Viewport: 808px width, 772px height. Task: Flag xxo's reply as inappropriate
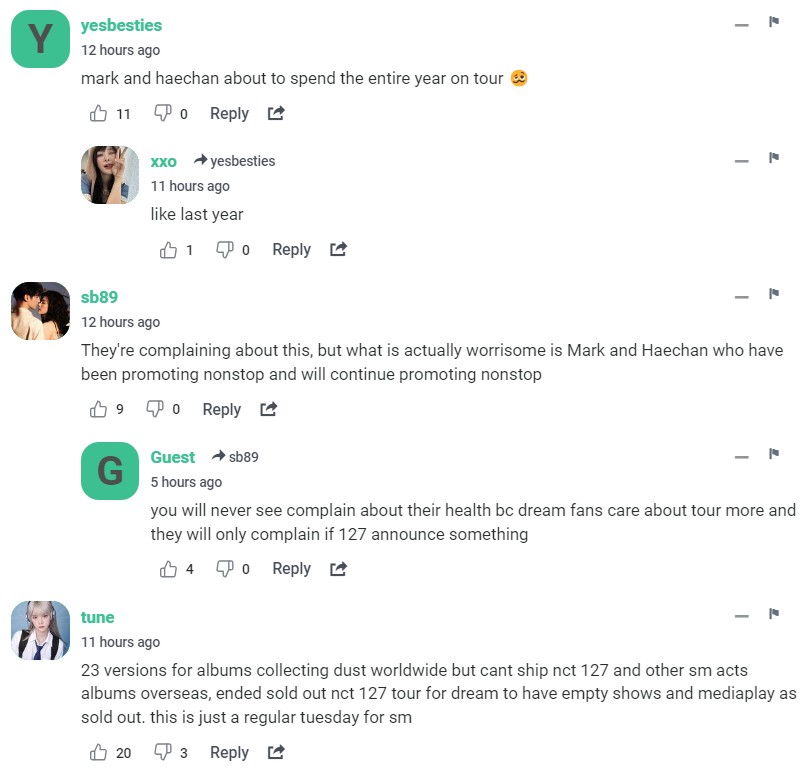(x=773, y=158)
